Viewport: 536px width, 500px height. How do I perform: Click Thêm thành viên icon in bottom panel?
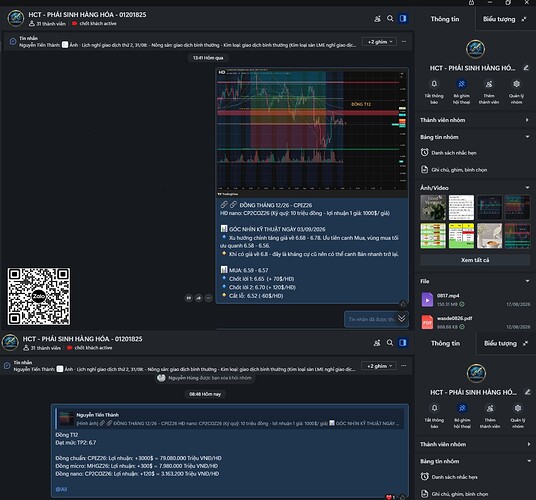tap(490, 408)
